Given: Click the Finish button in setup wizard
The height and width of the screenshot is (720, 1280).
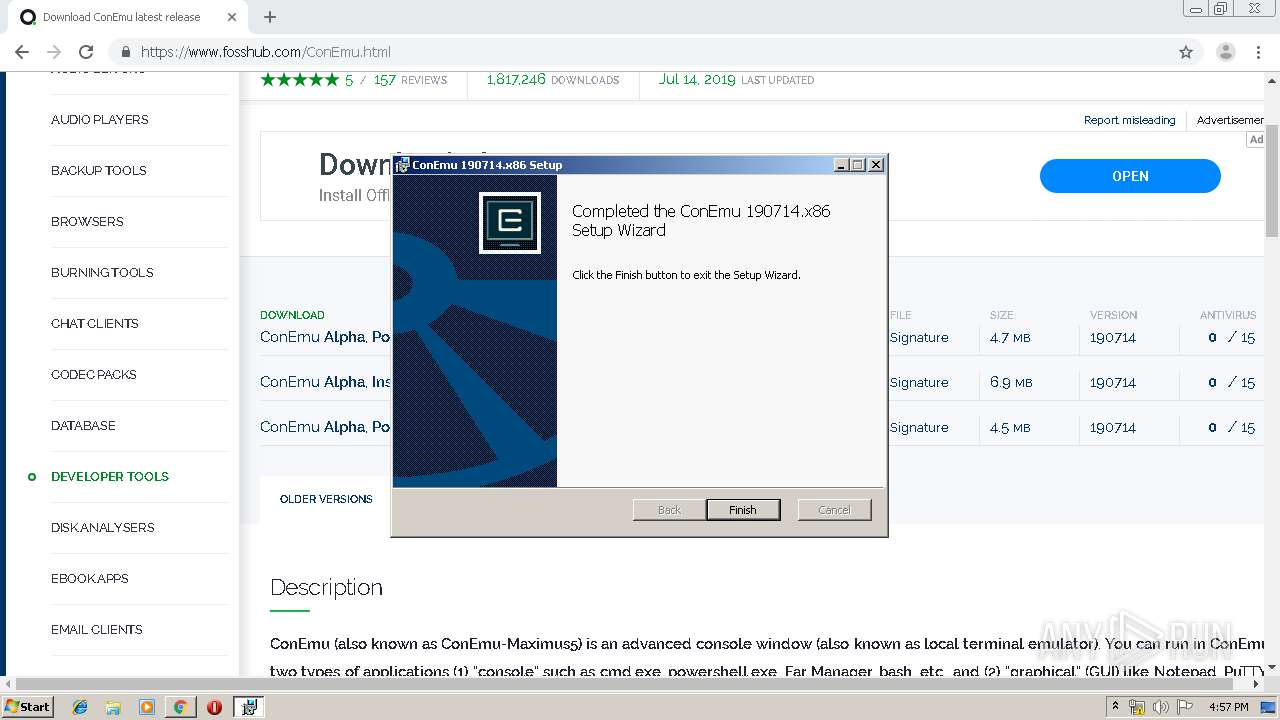Looking at the screenshot, I should click(x=743, y=510).
